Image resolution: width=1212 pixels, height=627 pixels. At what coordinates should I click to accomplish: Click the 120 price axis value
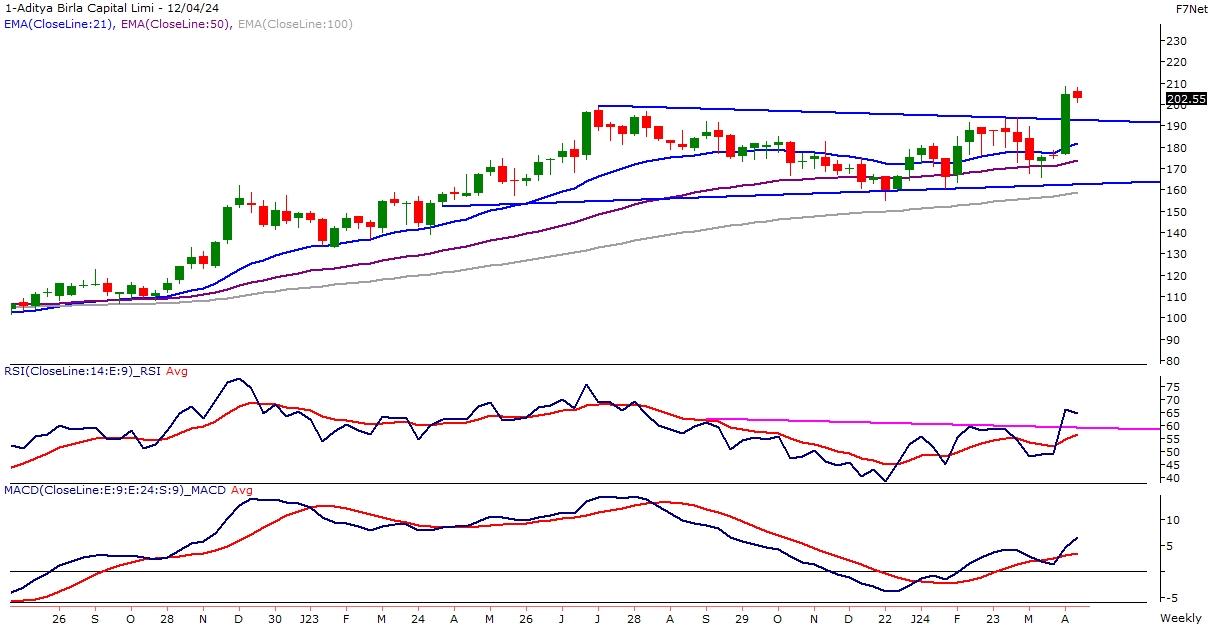pyautogui.click(x=1176, y=276)
